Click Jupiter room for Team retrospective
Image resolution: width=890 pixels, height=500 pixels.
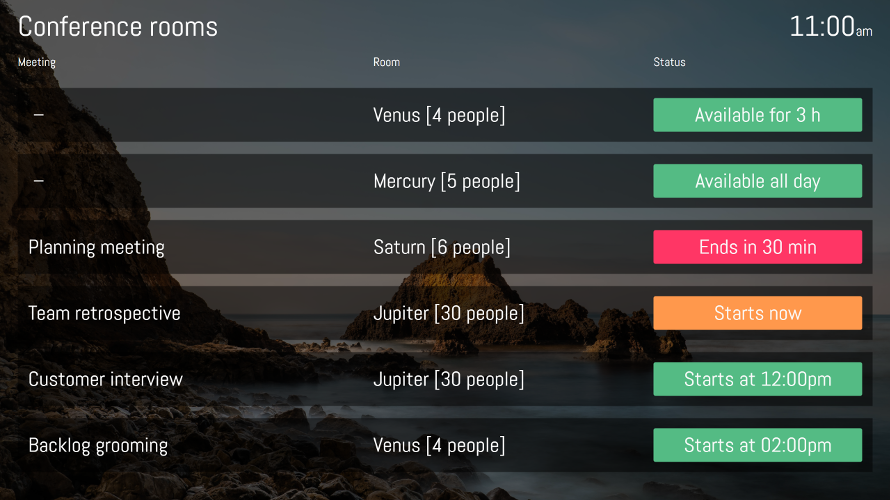pos(448,313)
